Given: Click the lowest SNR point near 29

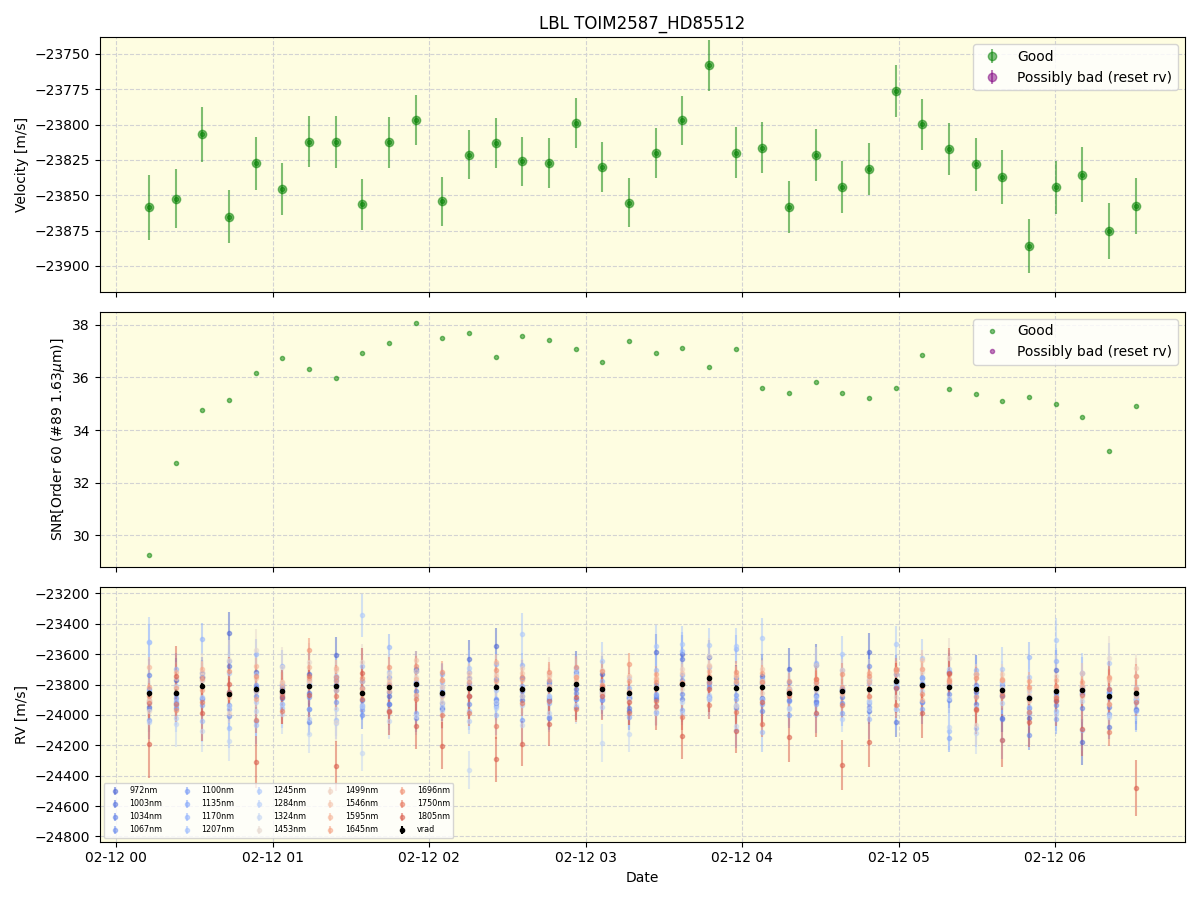Looking at the screenshot, I should pos(149,555).
